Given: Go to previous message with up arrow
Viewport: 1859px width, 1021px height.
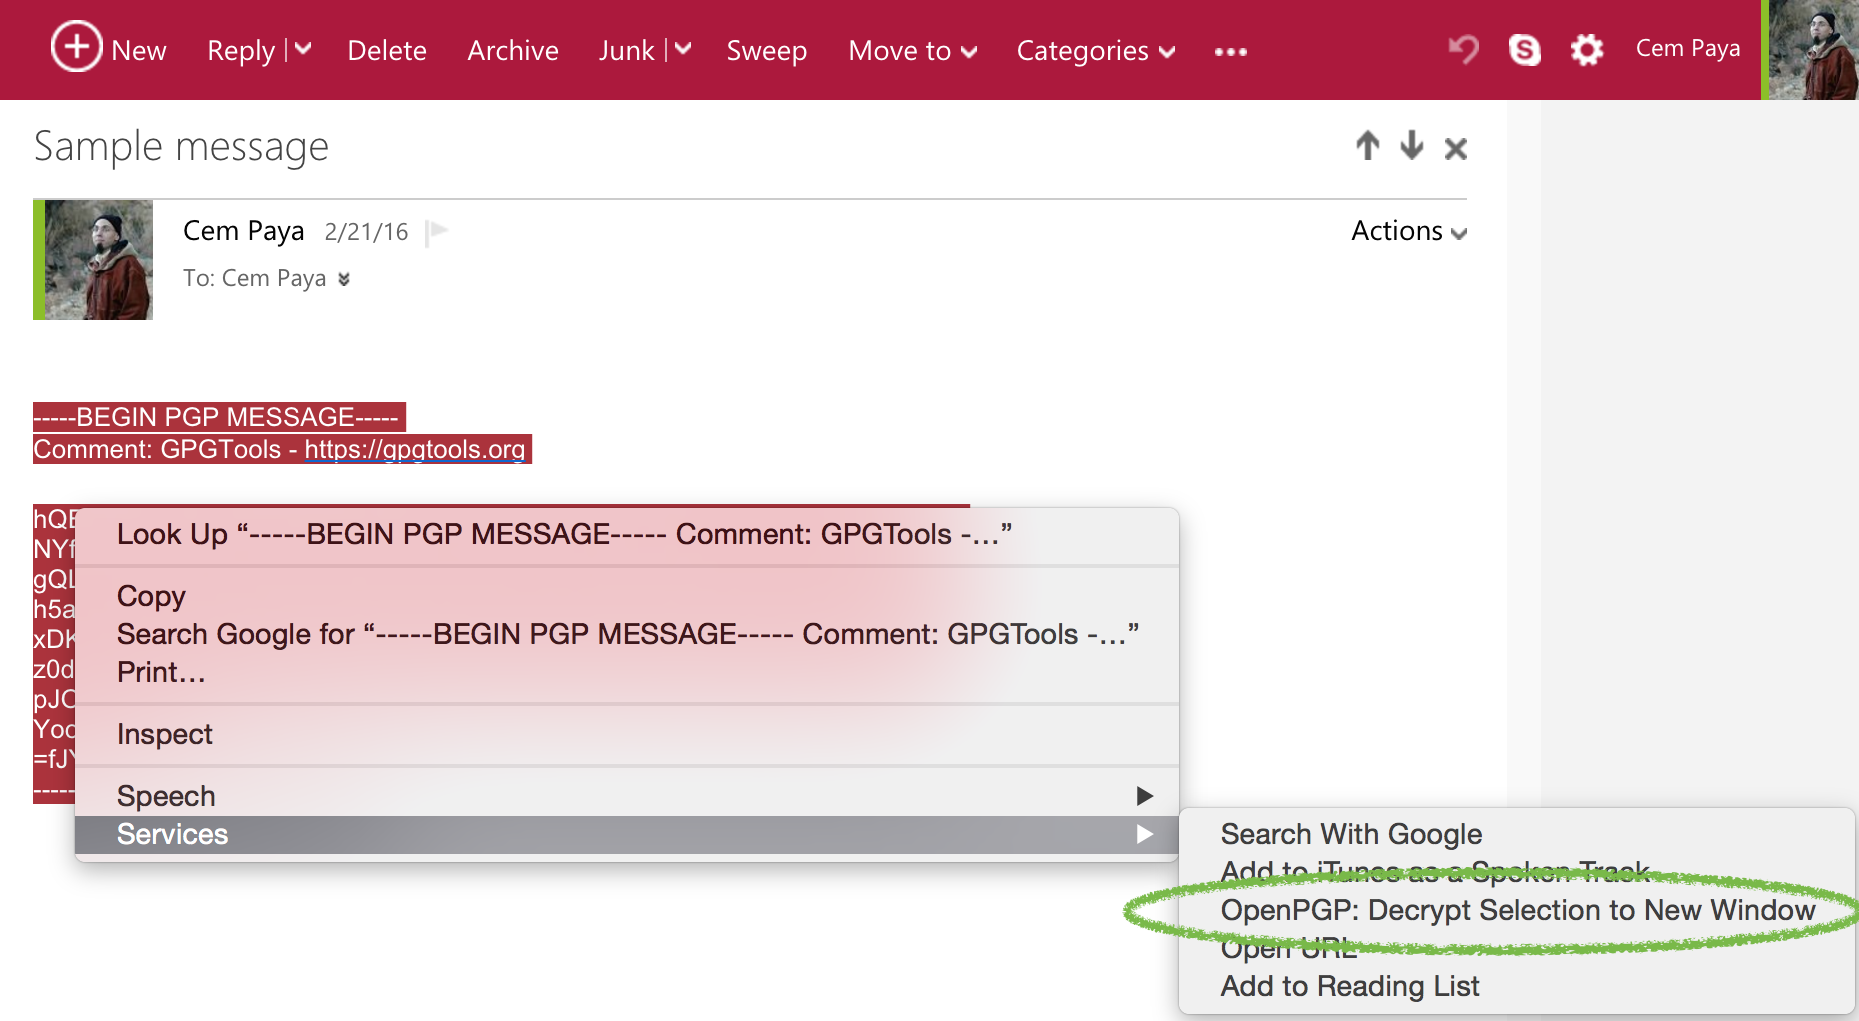Looking at the screenshot, I should point(1367,146).
